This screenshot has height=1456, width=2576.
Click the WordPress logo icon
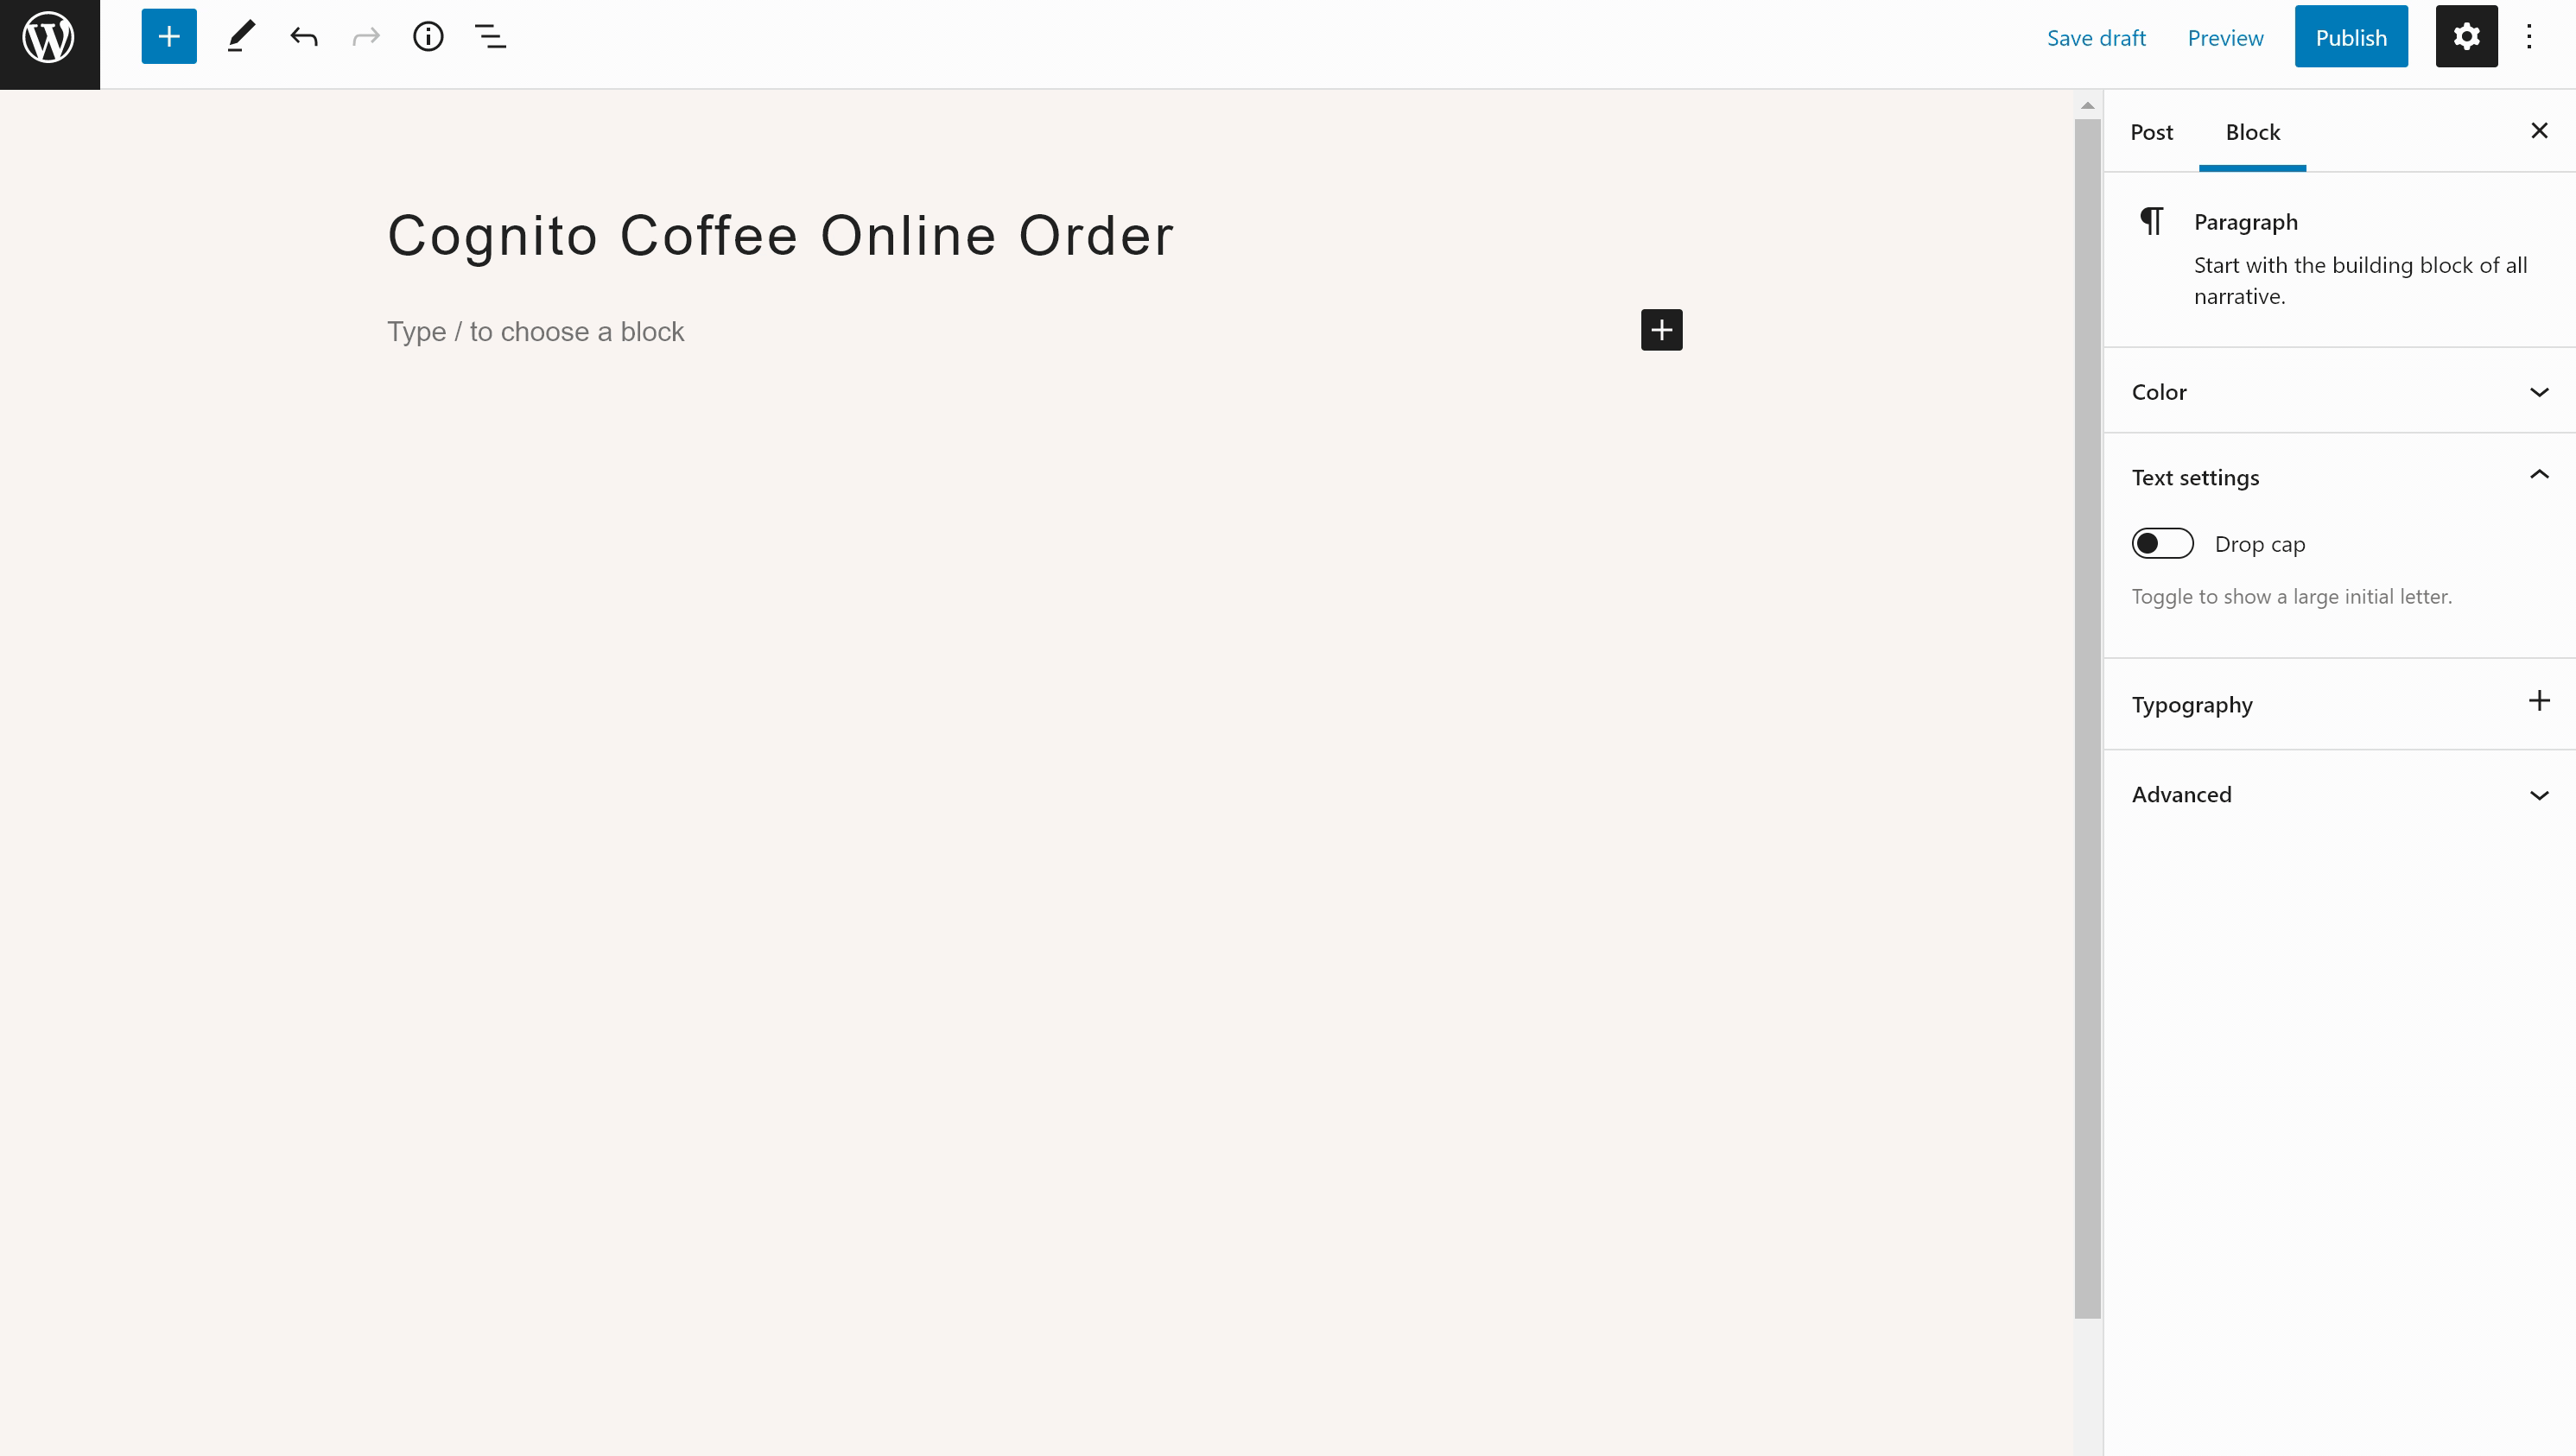click(x=49, y=35)
